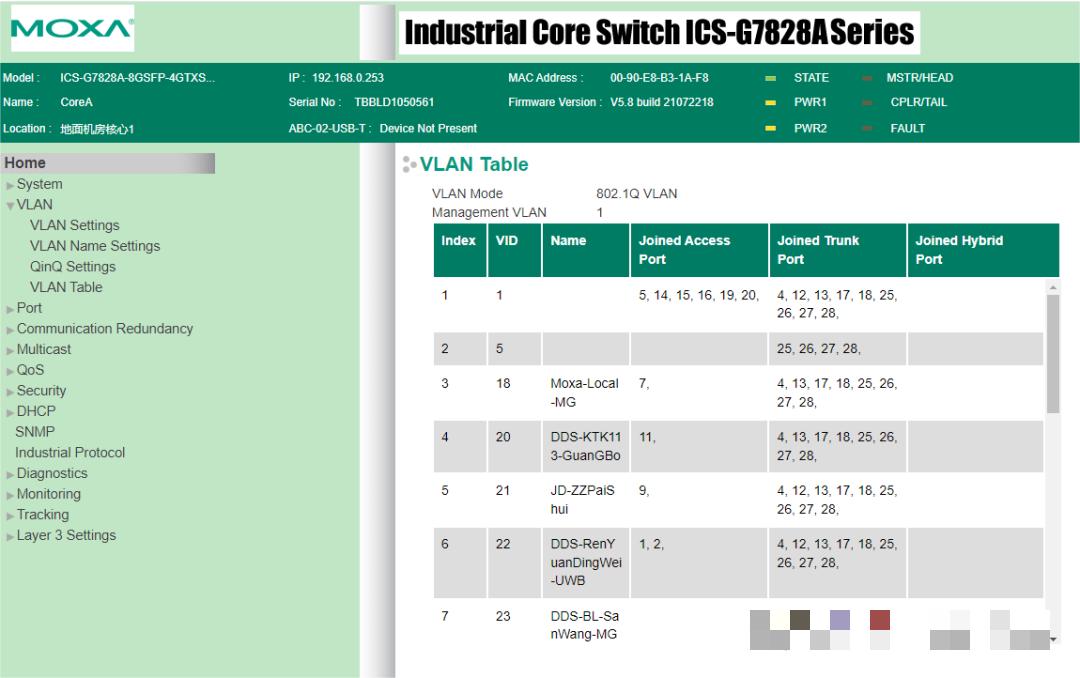Open the Industrial Protocol page
The height and width of the screenshot is (678, 1080).
(x=70, y=453)
